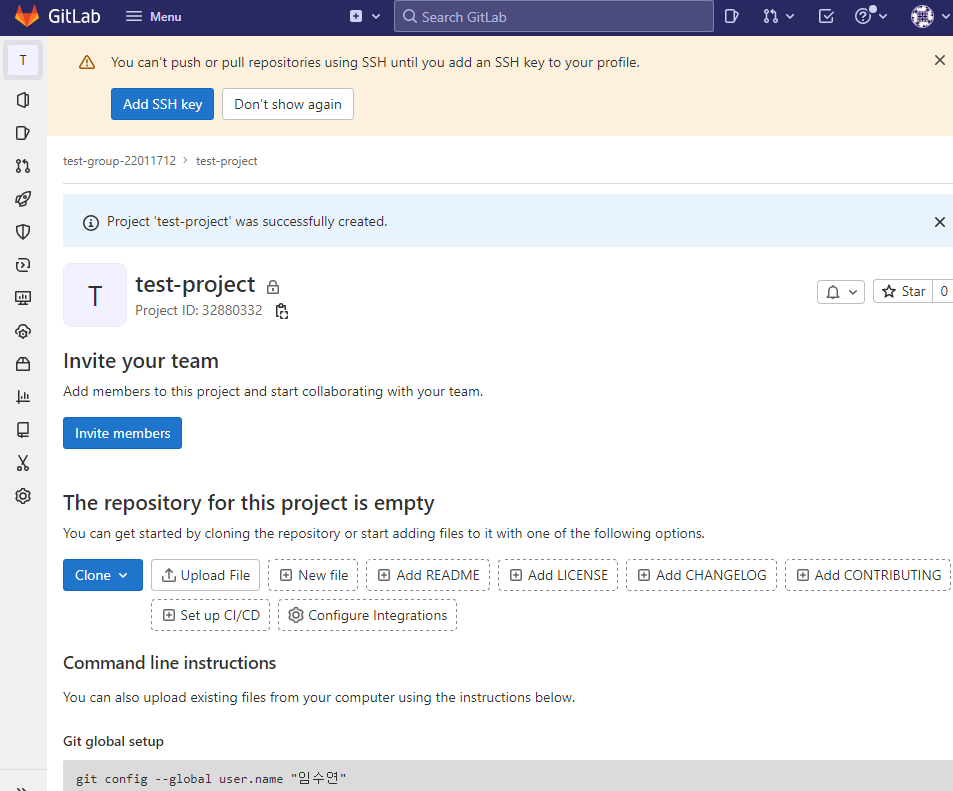Click the Add SSH key button
Image resolution: width=953 pixels, height=791 pixels.
click(x=162, y=104)
